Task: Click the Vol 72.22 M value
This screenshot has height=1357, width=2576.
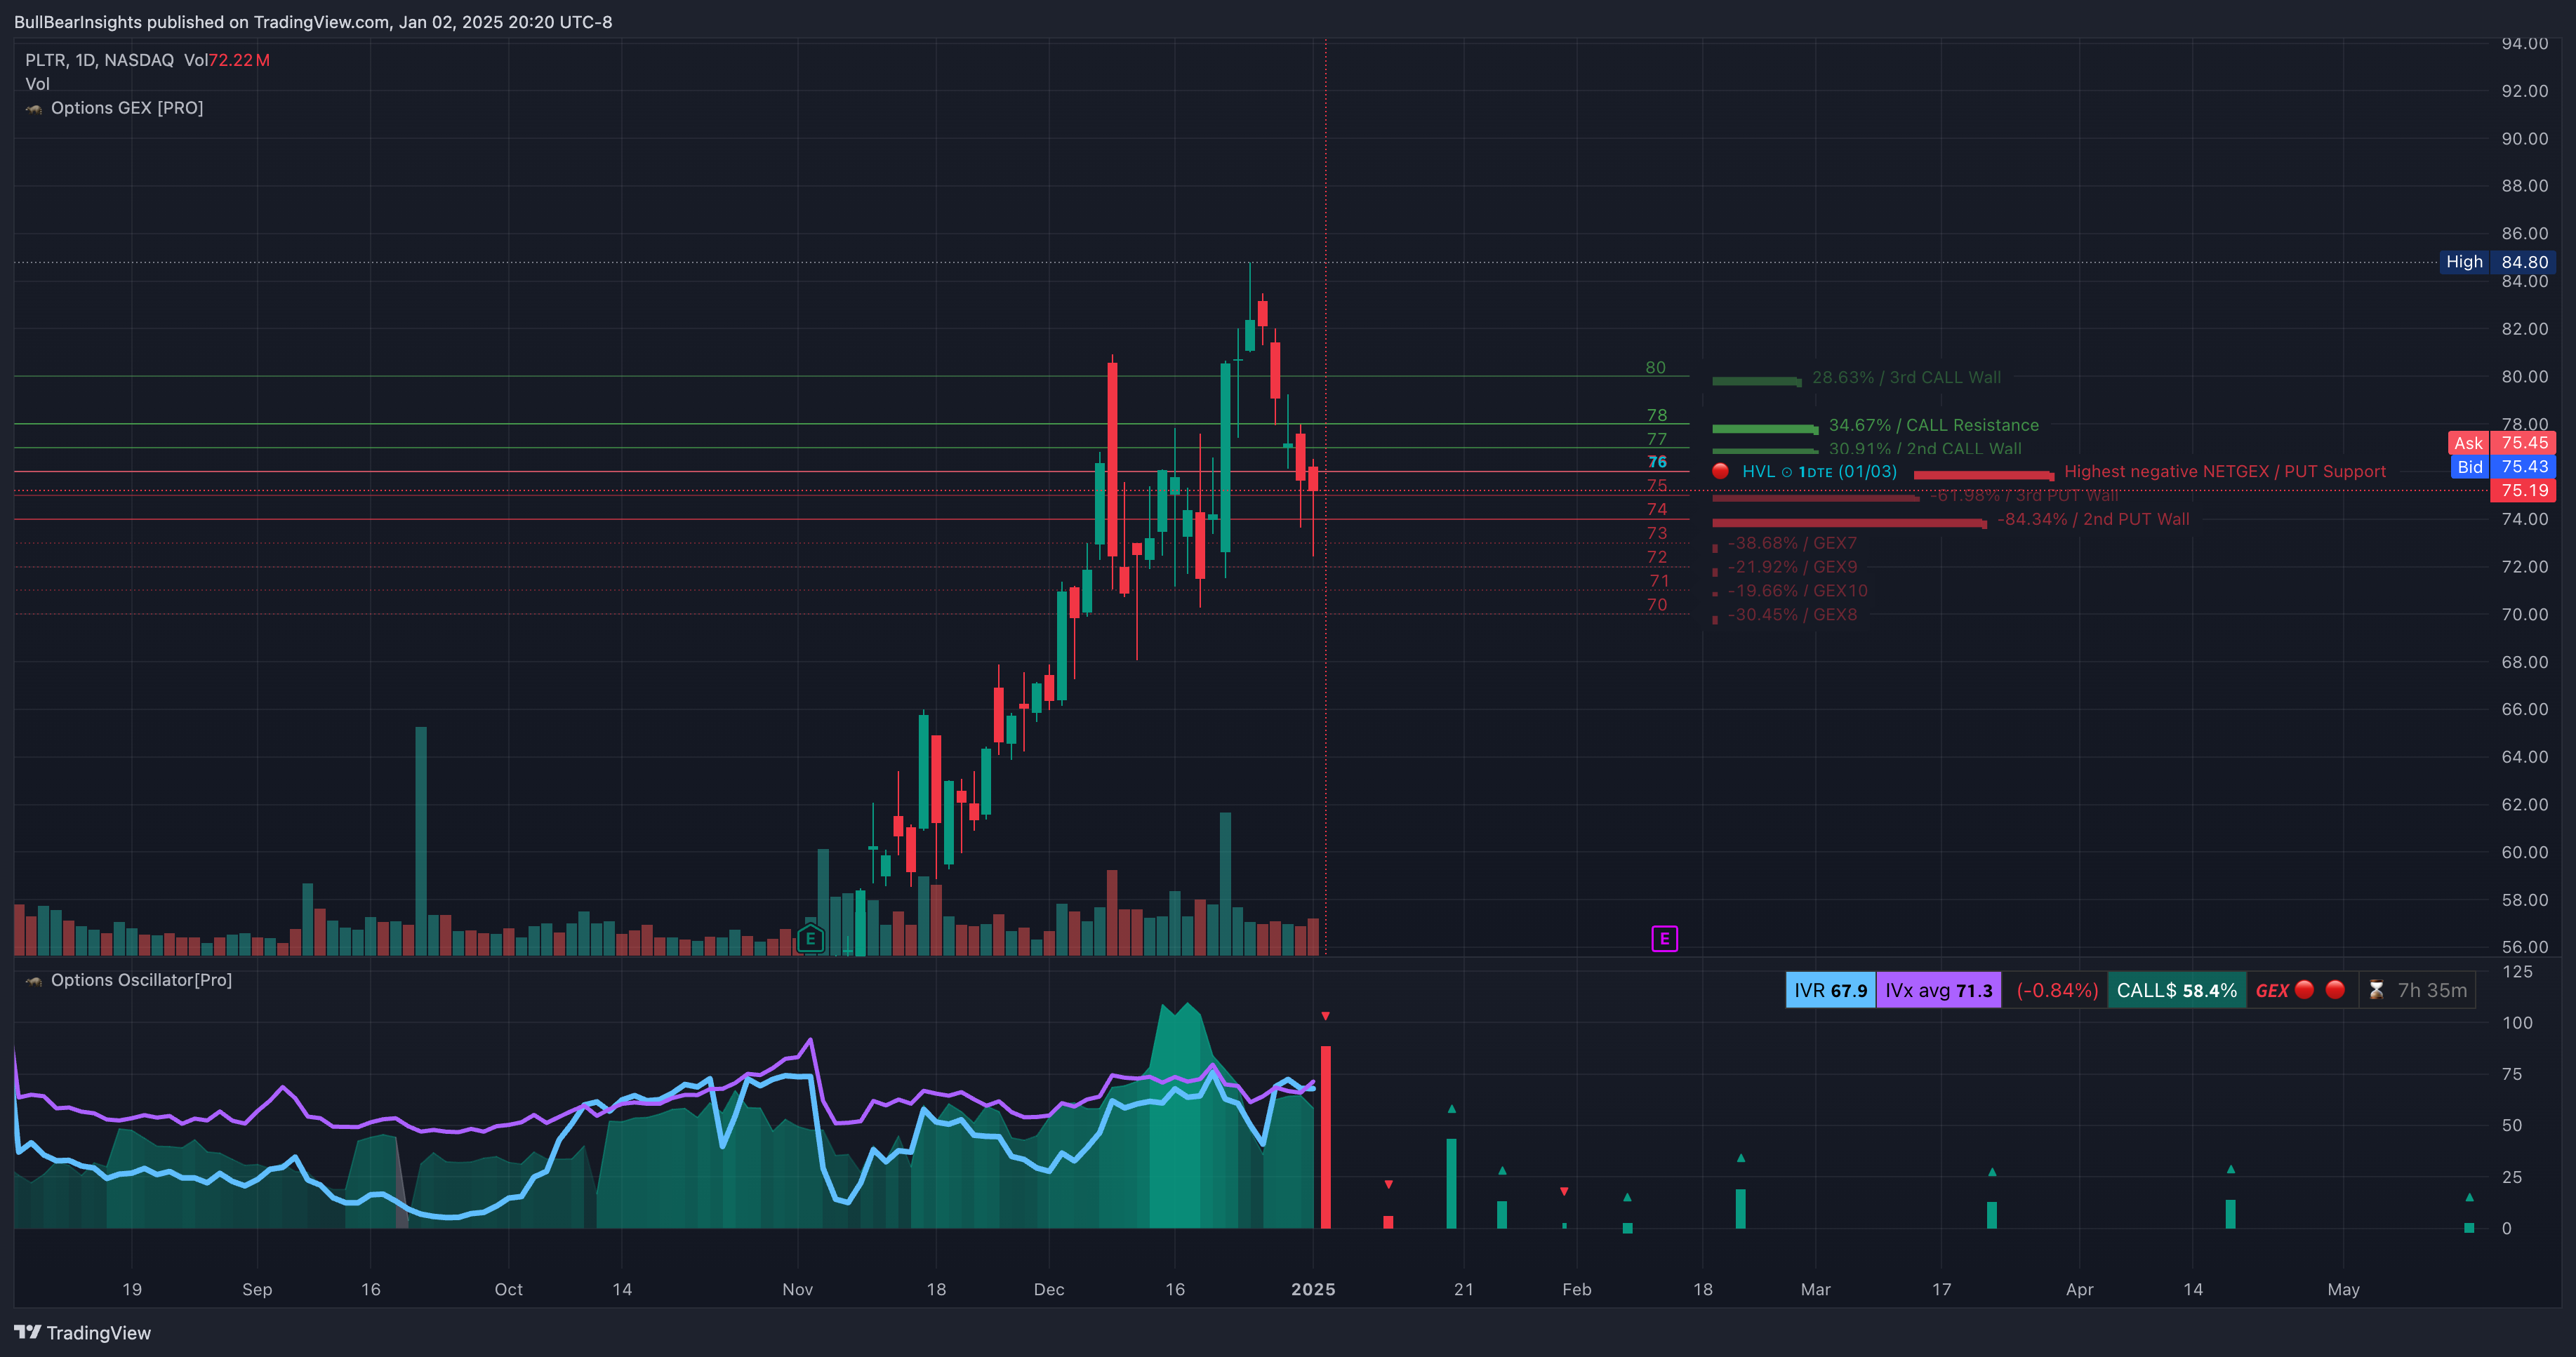Action: (239, 60)
